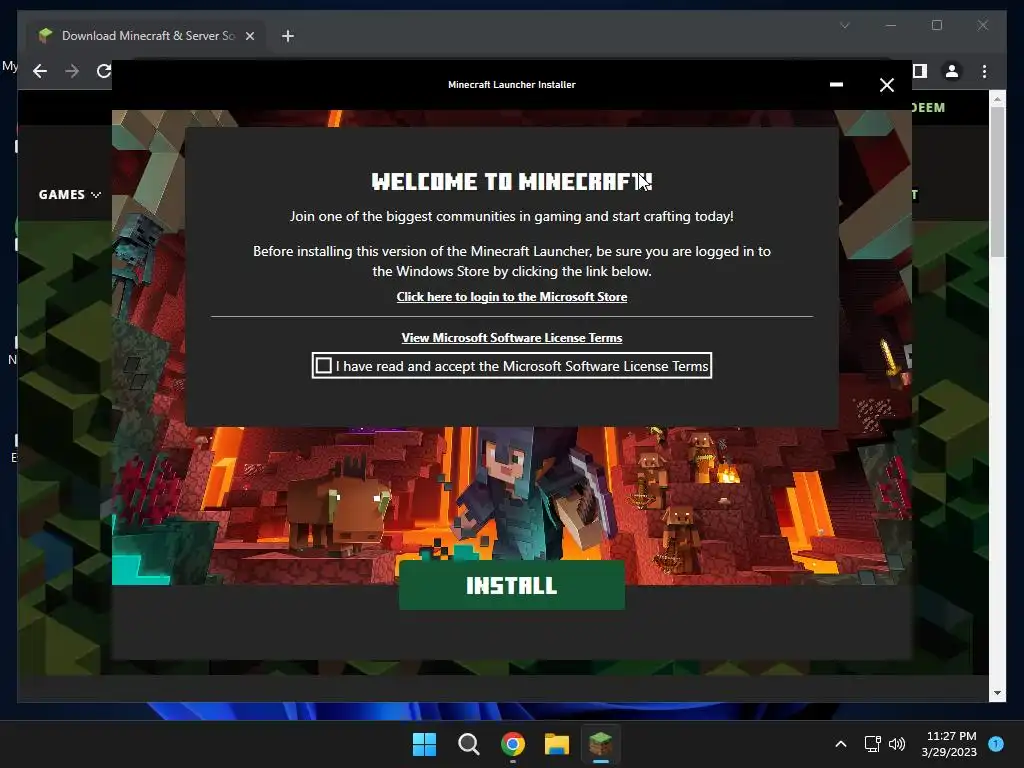Select Minecraft installer taskbar icon
The height and width of the screenshot is (768, 1024).
coord(600,744)
